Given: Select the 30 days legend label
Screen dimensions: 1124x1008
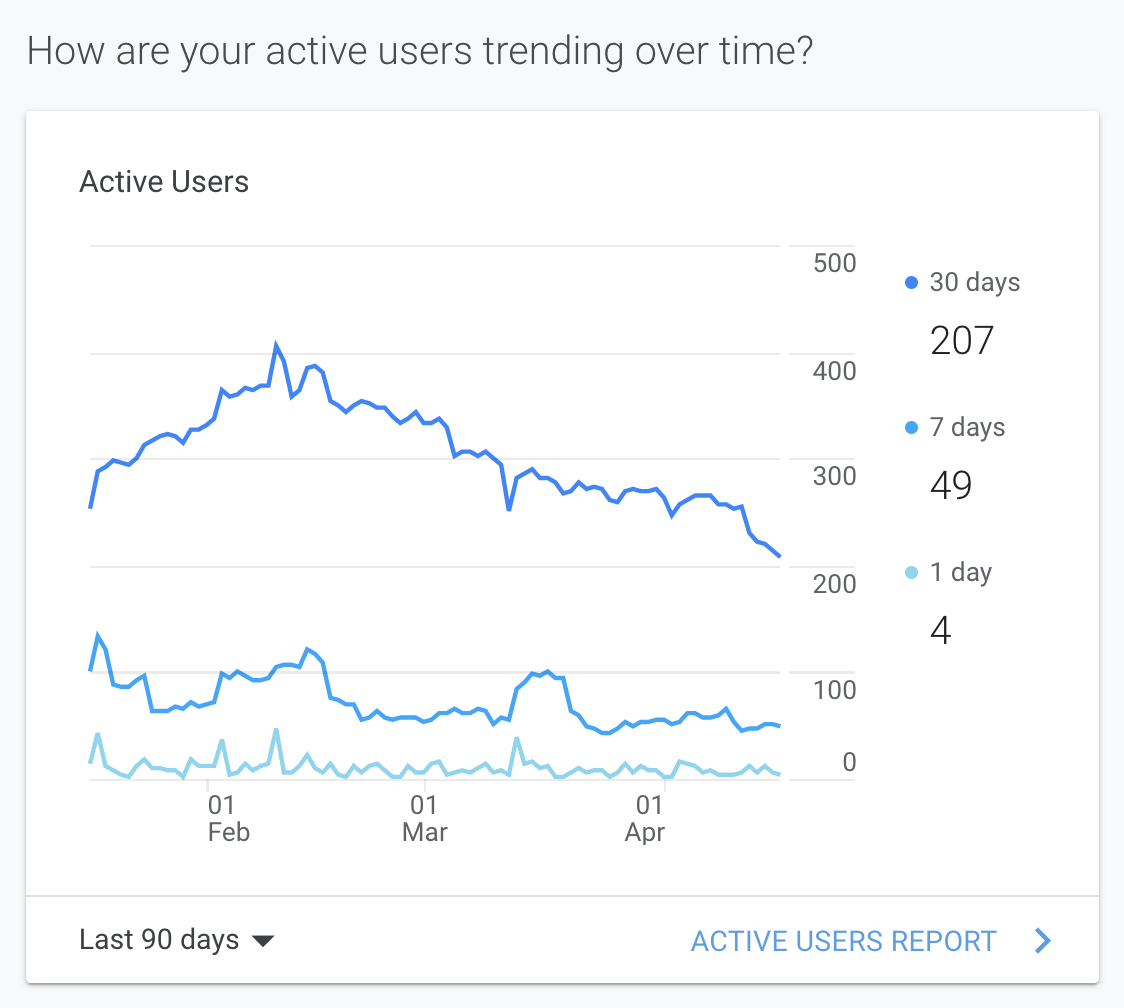Looking at the screenshot, I should [975, 282].
